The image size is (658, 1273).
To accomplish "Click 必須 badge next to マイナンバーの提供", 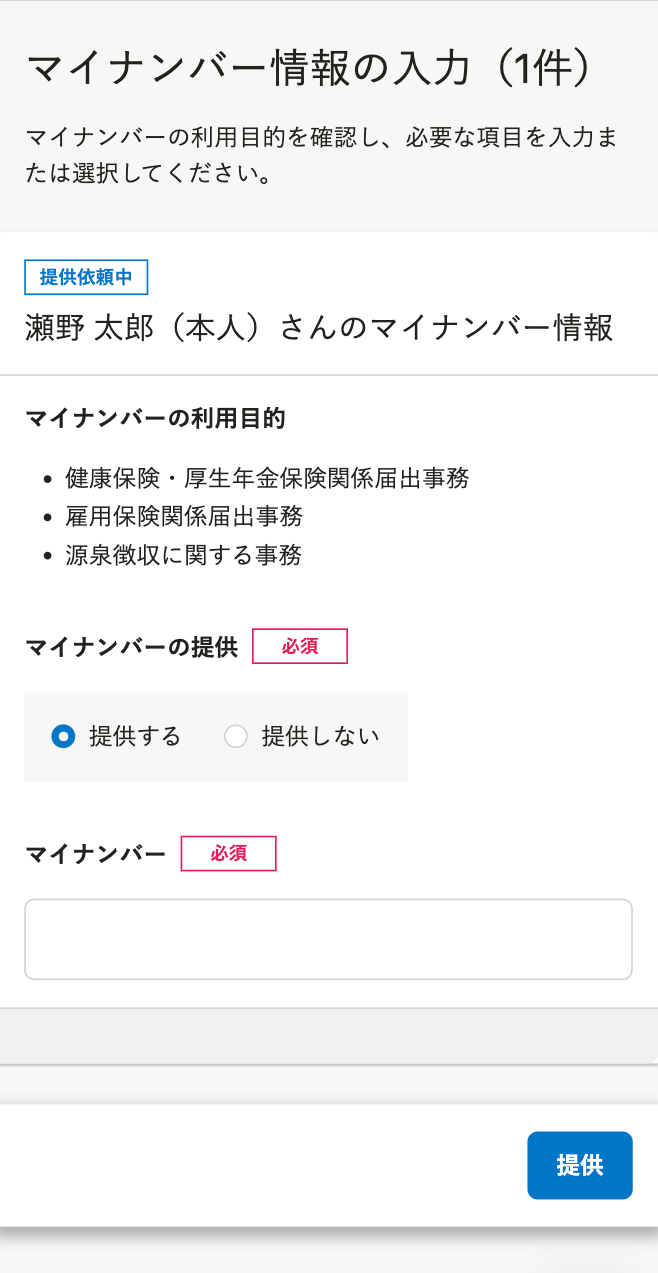I will (x=299, y=646).
